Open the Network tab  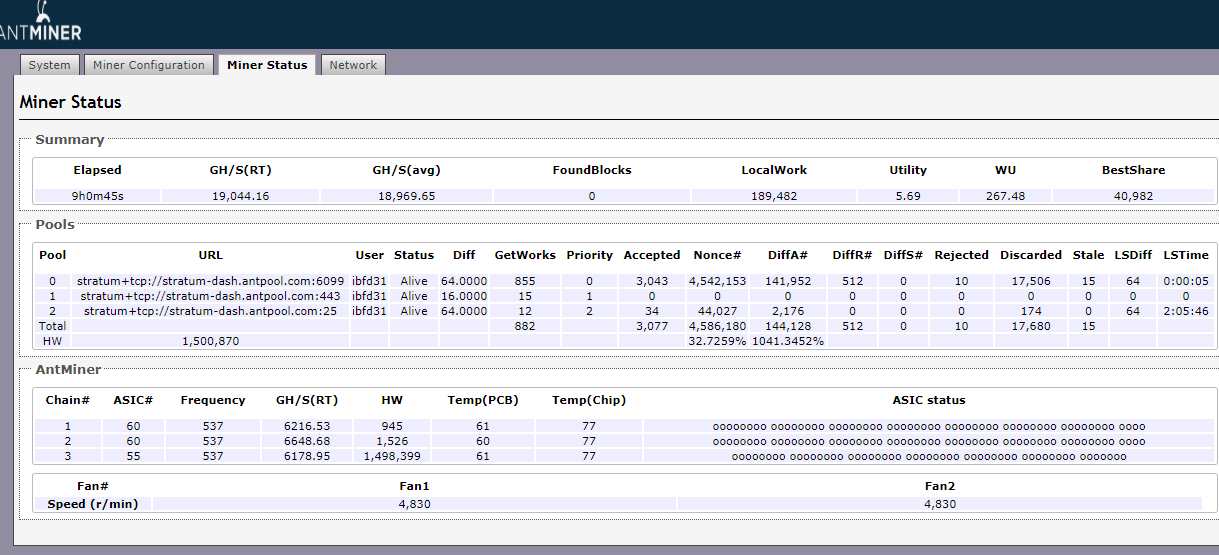[353, 65]
